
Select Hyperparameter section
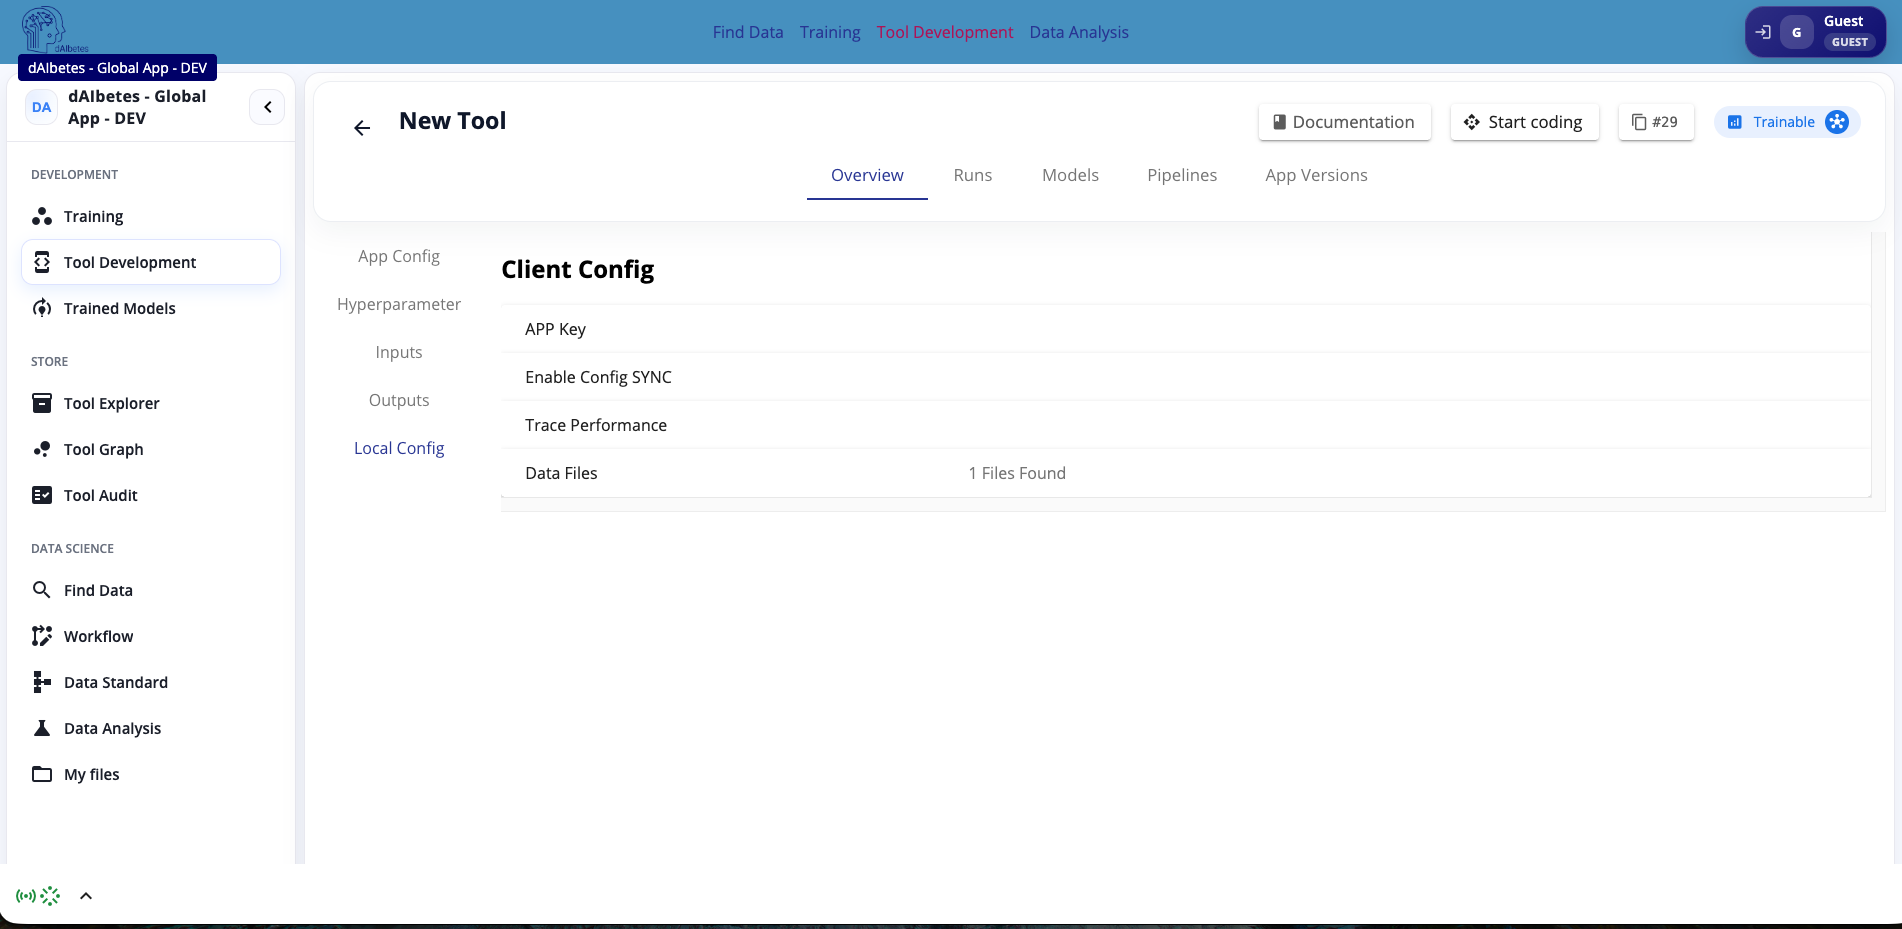point(399,304)
